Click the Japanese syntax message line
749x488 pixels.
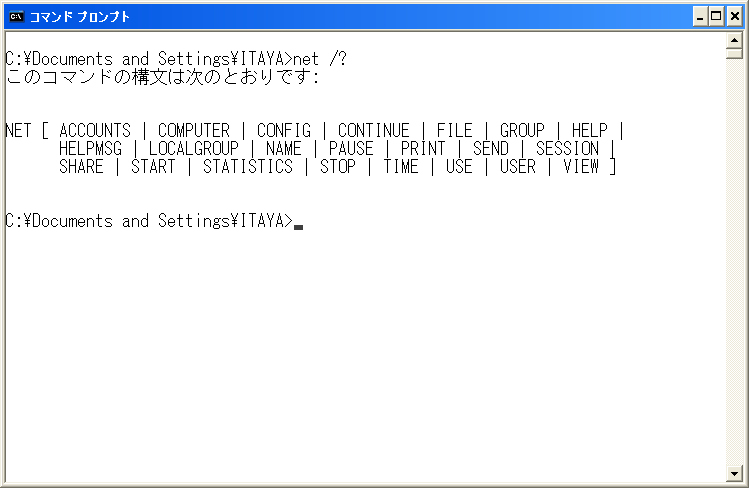pos(162,77)
